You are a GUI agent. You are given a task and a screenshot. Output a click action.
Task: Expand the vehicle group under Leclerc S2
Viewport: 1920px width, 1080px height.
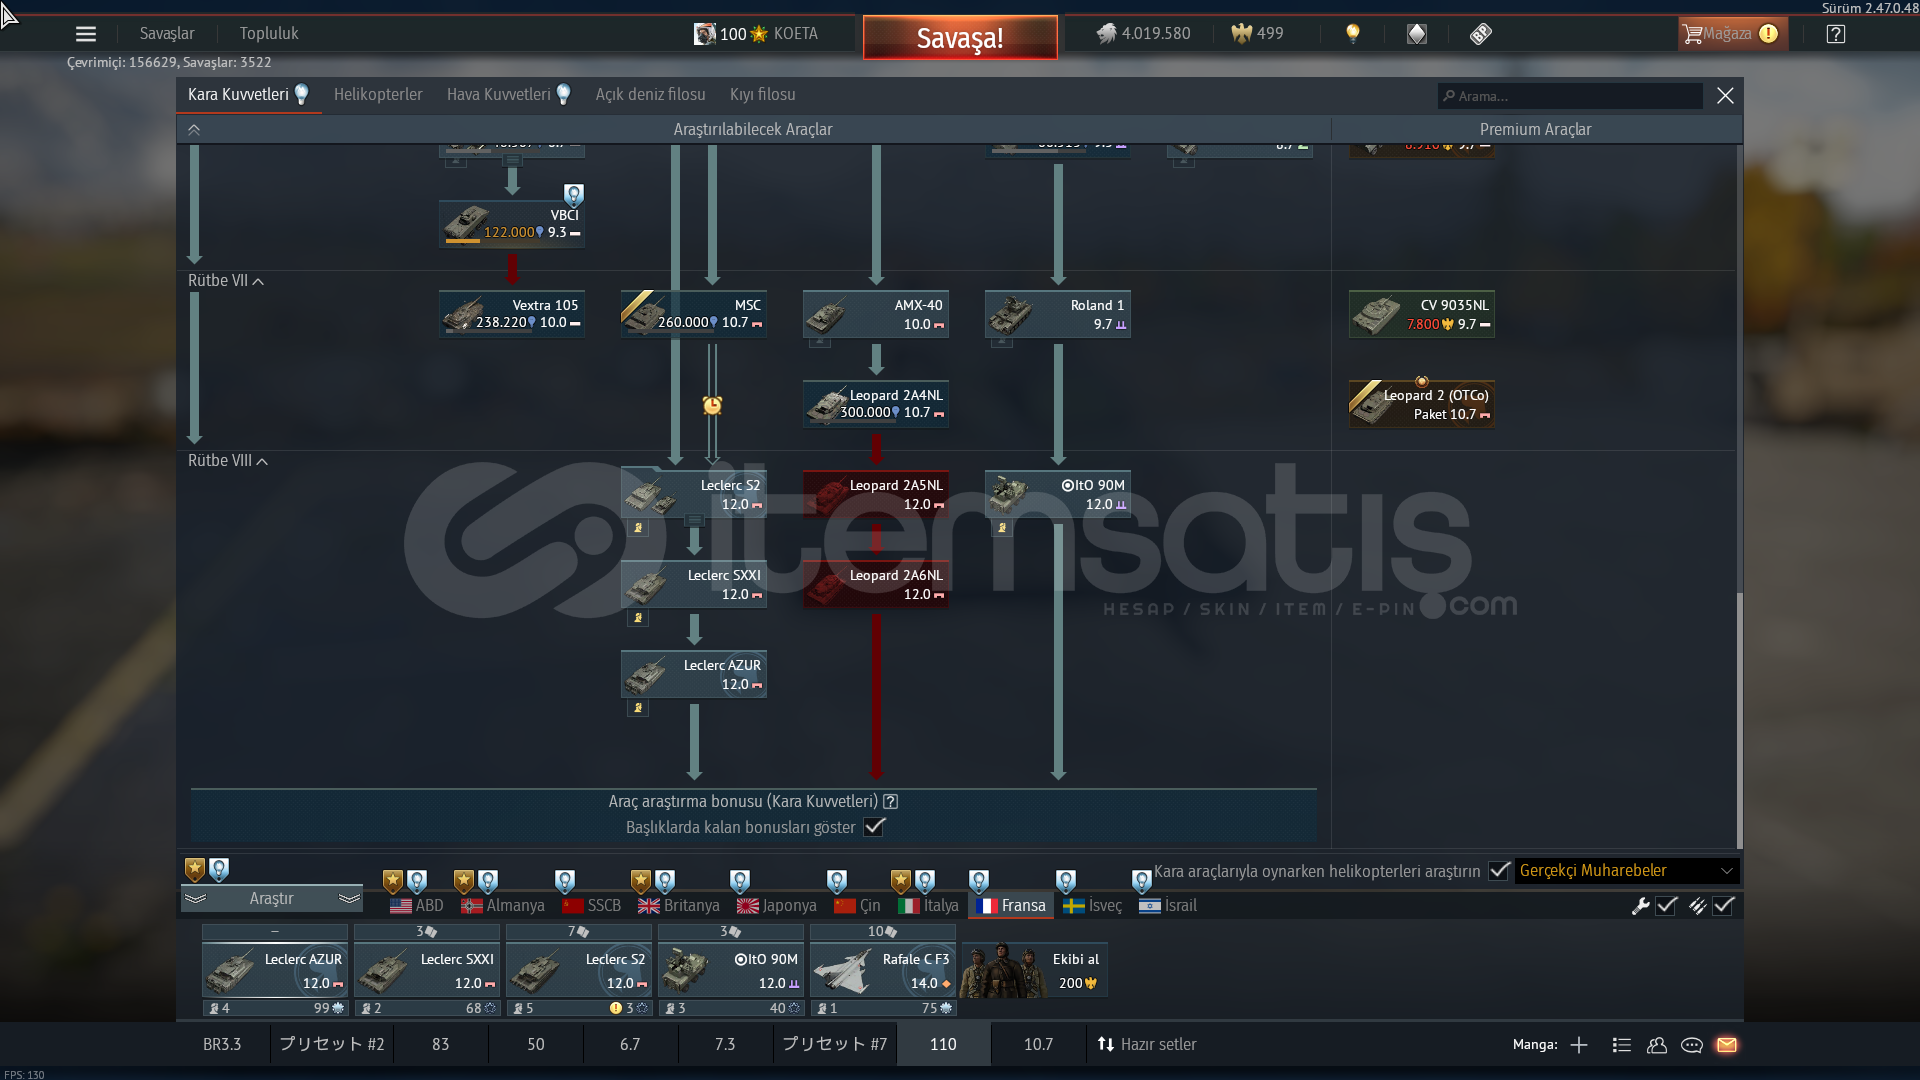(x=694, y=521)
